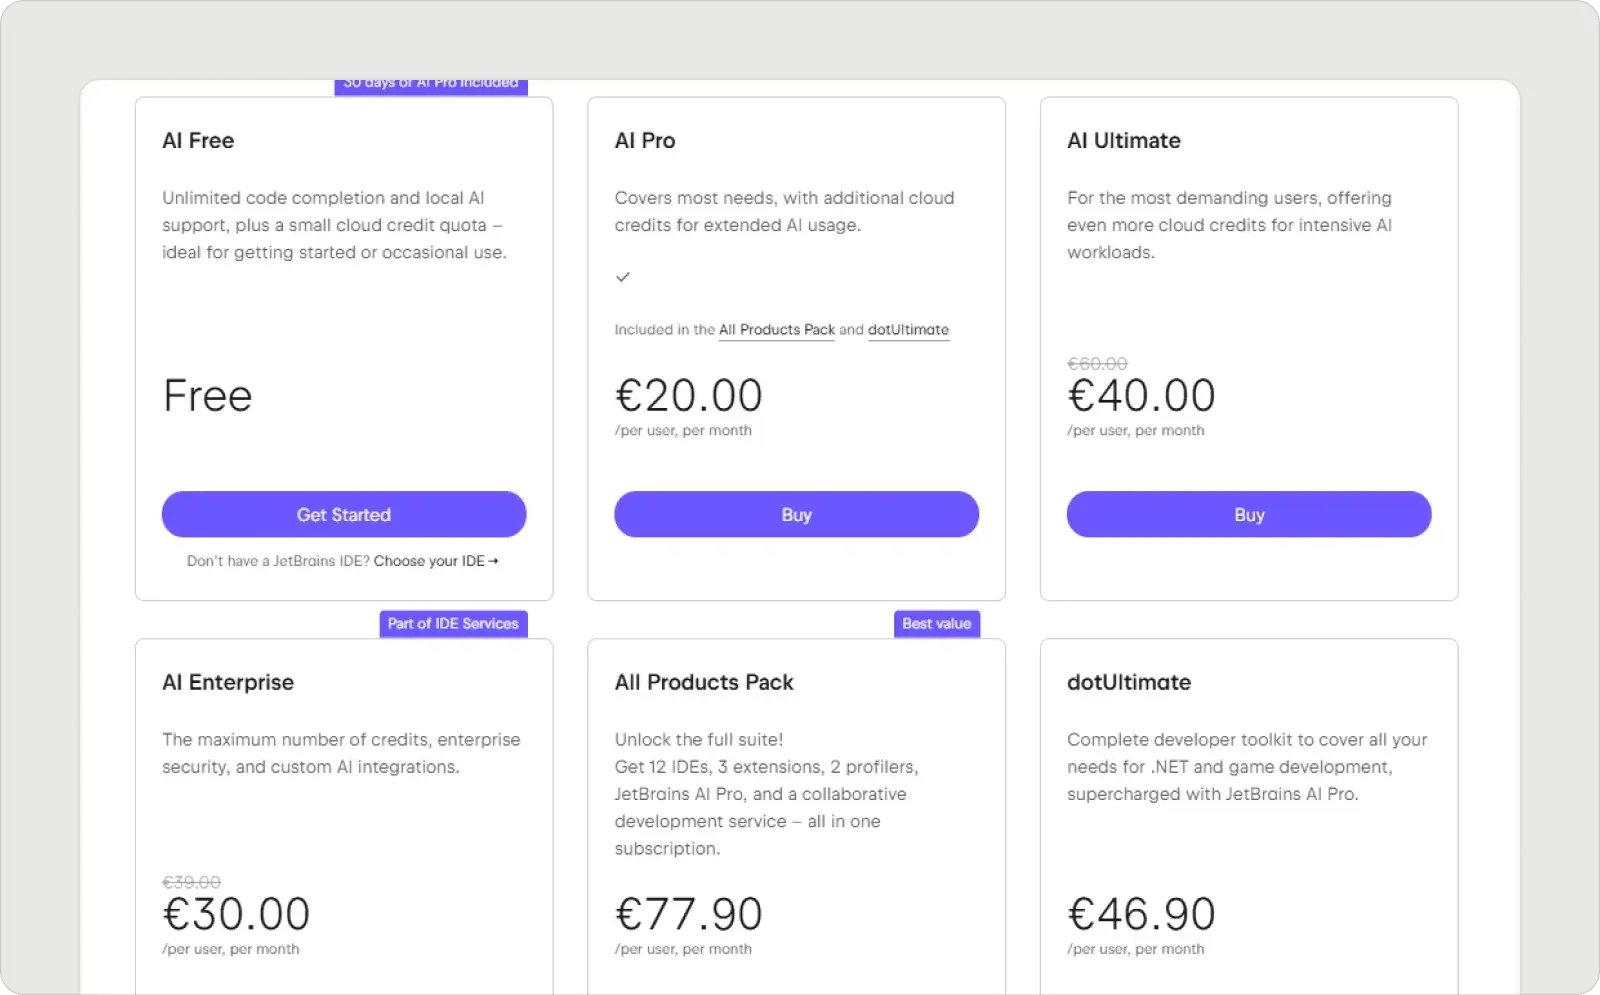Click the Part of IDE Services badge
Screen dimensions: 1600x995
pyautogui.click(x=453, y=623)
